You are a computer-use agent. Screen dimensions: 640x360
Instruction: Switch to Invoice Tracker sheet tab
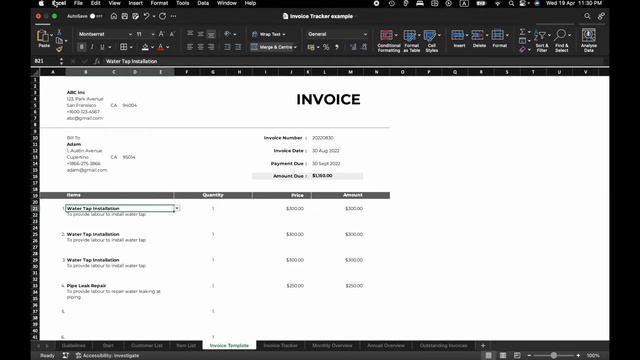tap(280, 346)
